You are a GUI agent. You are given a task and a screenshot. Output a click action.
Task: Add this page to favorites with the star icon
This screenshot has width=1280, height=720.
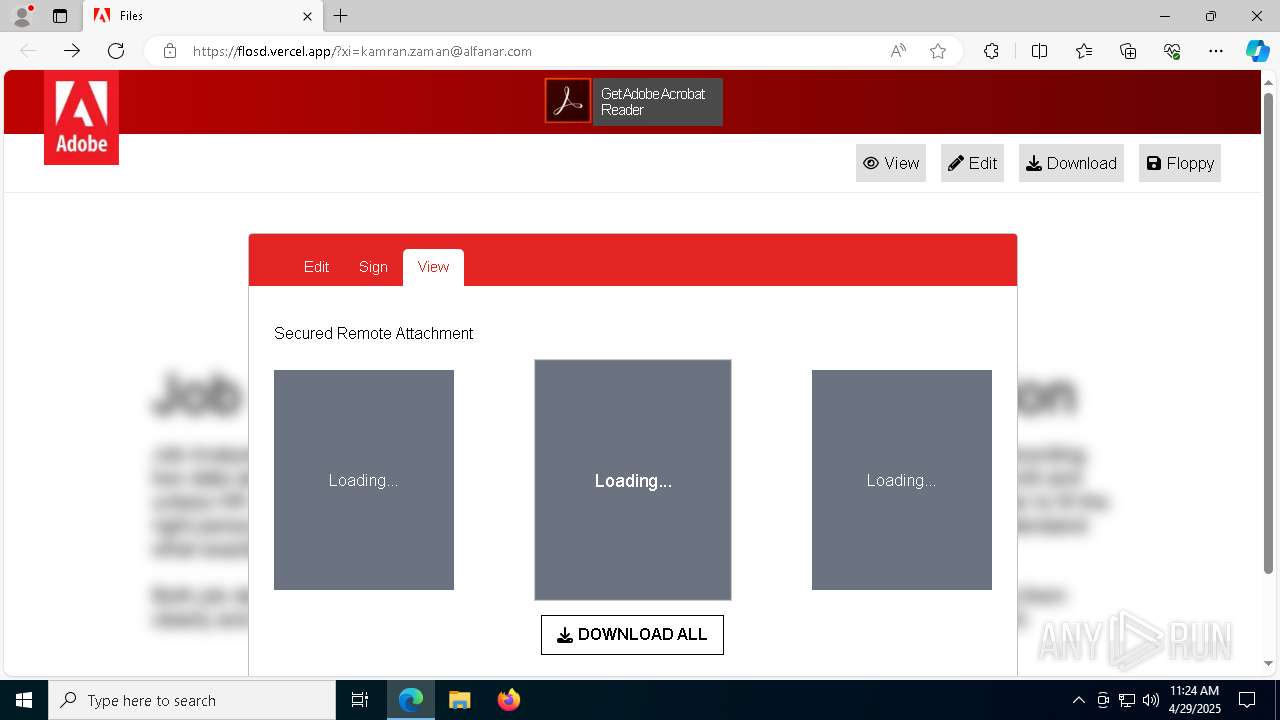(938, 51)
